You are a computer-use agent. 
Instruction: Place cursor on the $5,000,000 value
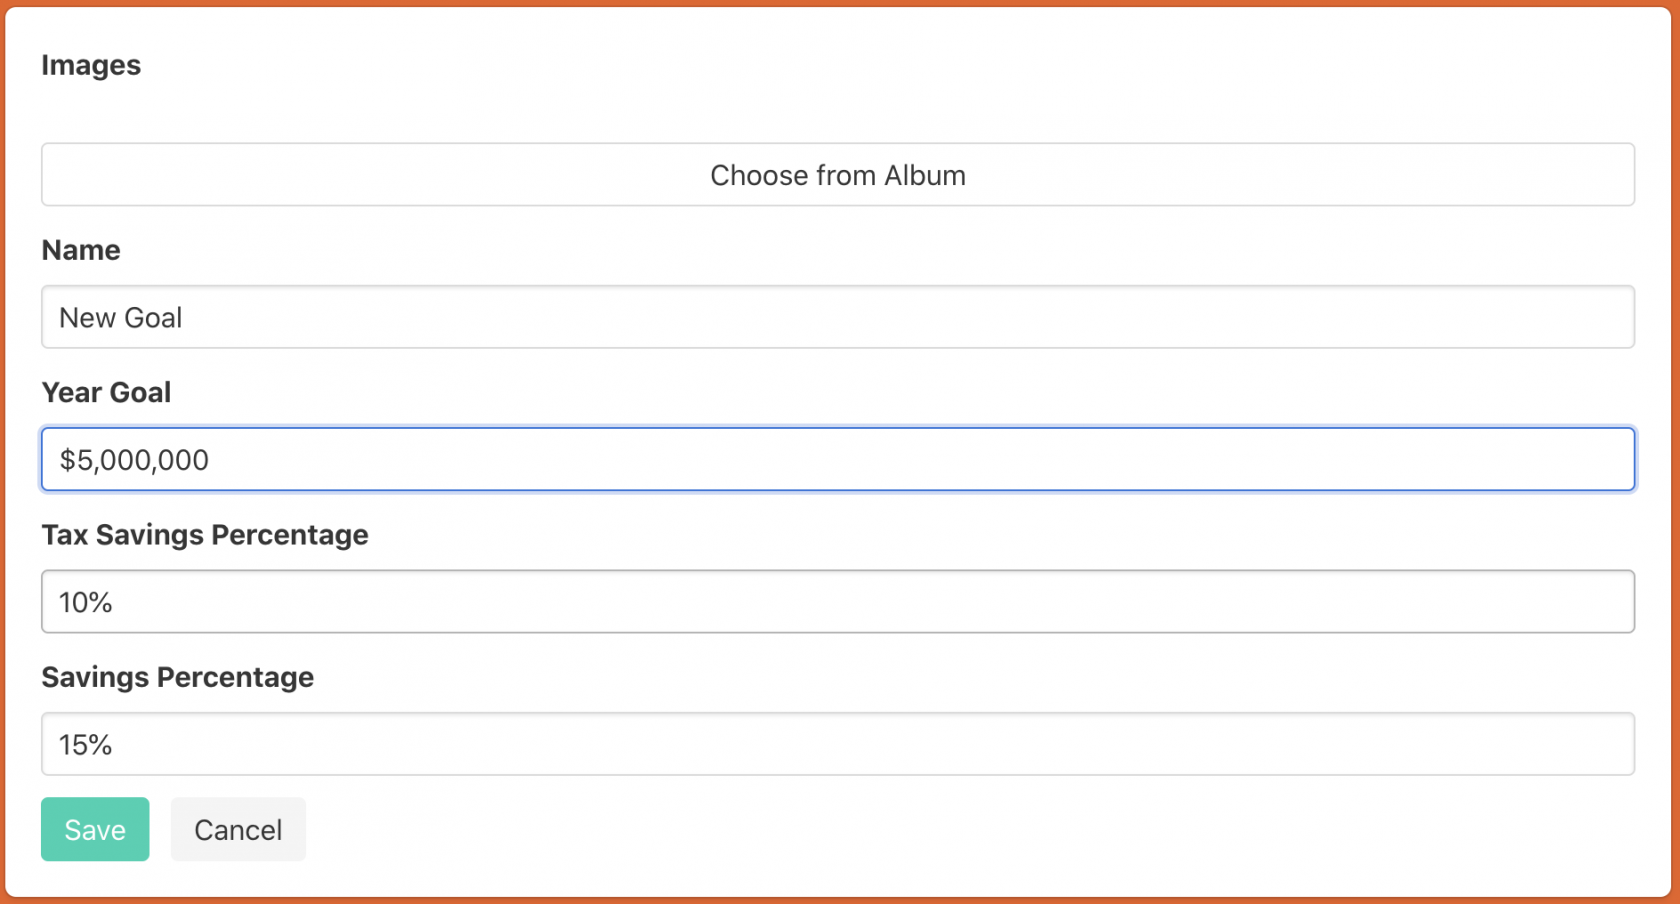134,460
